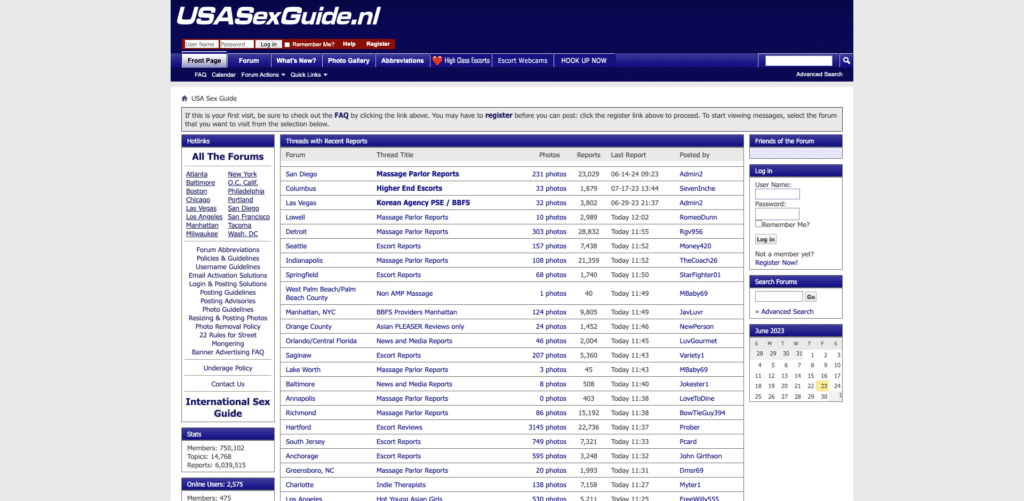Open the Wash. DC forum hotlink

[x=243, y=234]
